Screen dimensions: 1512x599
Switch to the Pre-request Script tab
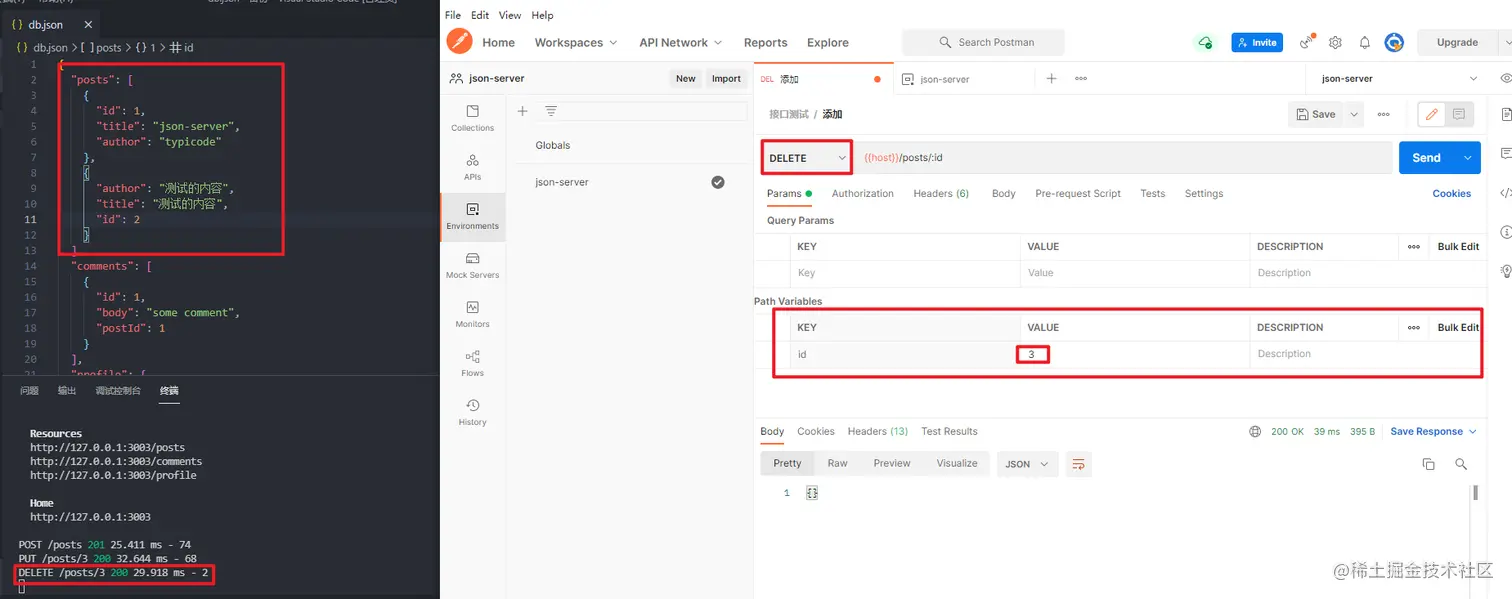[1078, 194]
